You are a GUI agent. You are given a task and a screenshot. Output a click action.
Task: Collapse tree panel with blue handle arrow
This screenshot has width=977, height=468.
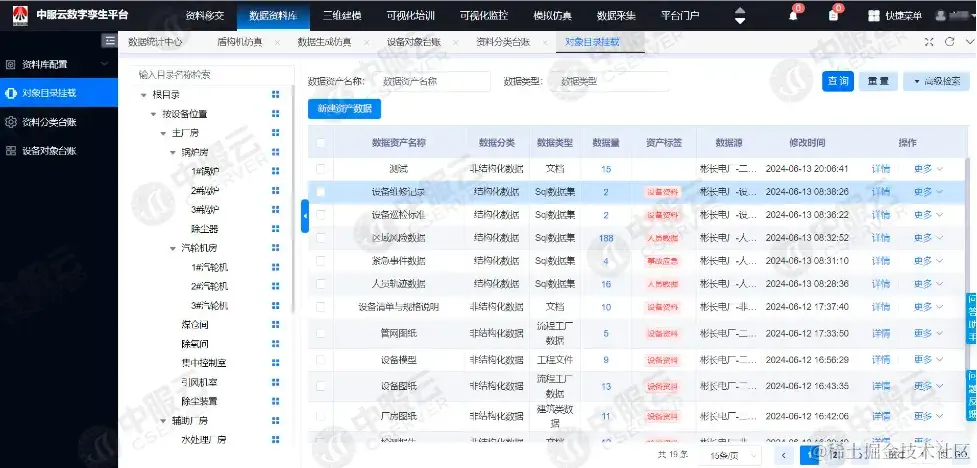305,216
